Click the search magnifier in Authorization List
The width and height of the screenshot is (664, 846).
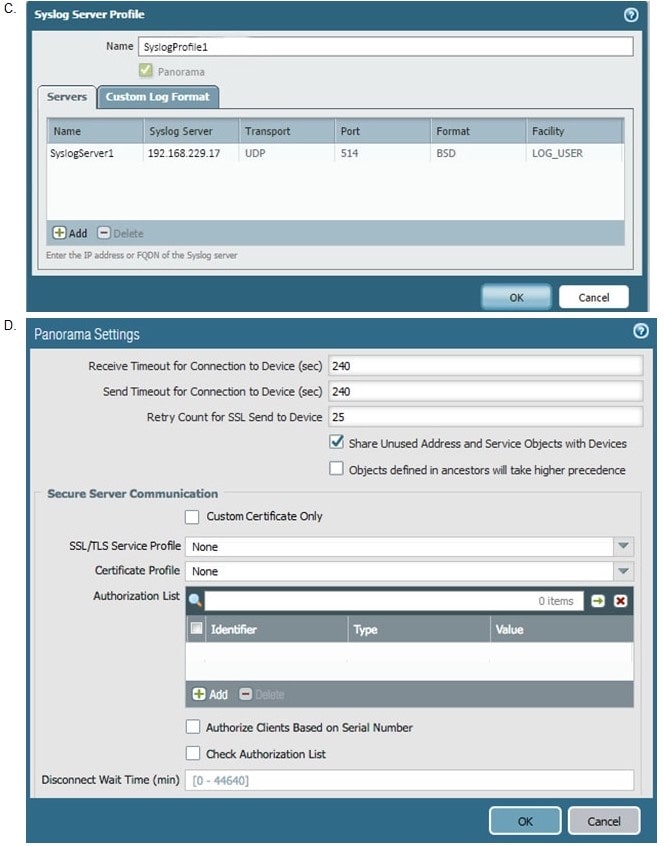[195, 601]
